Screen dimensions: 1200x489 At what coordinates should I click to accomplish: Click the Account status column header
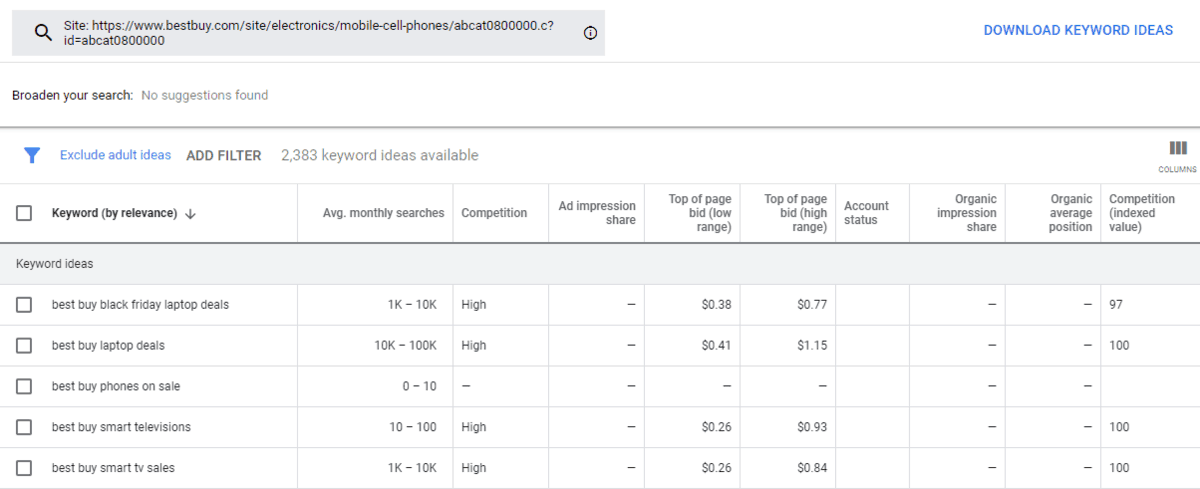tap(866, 213)
